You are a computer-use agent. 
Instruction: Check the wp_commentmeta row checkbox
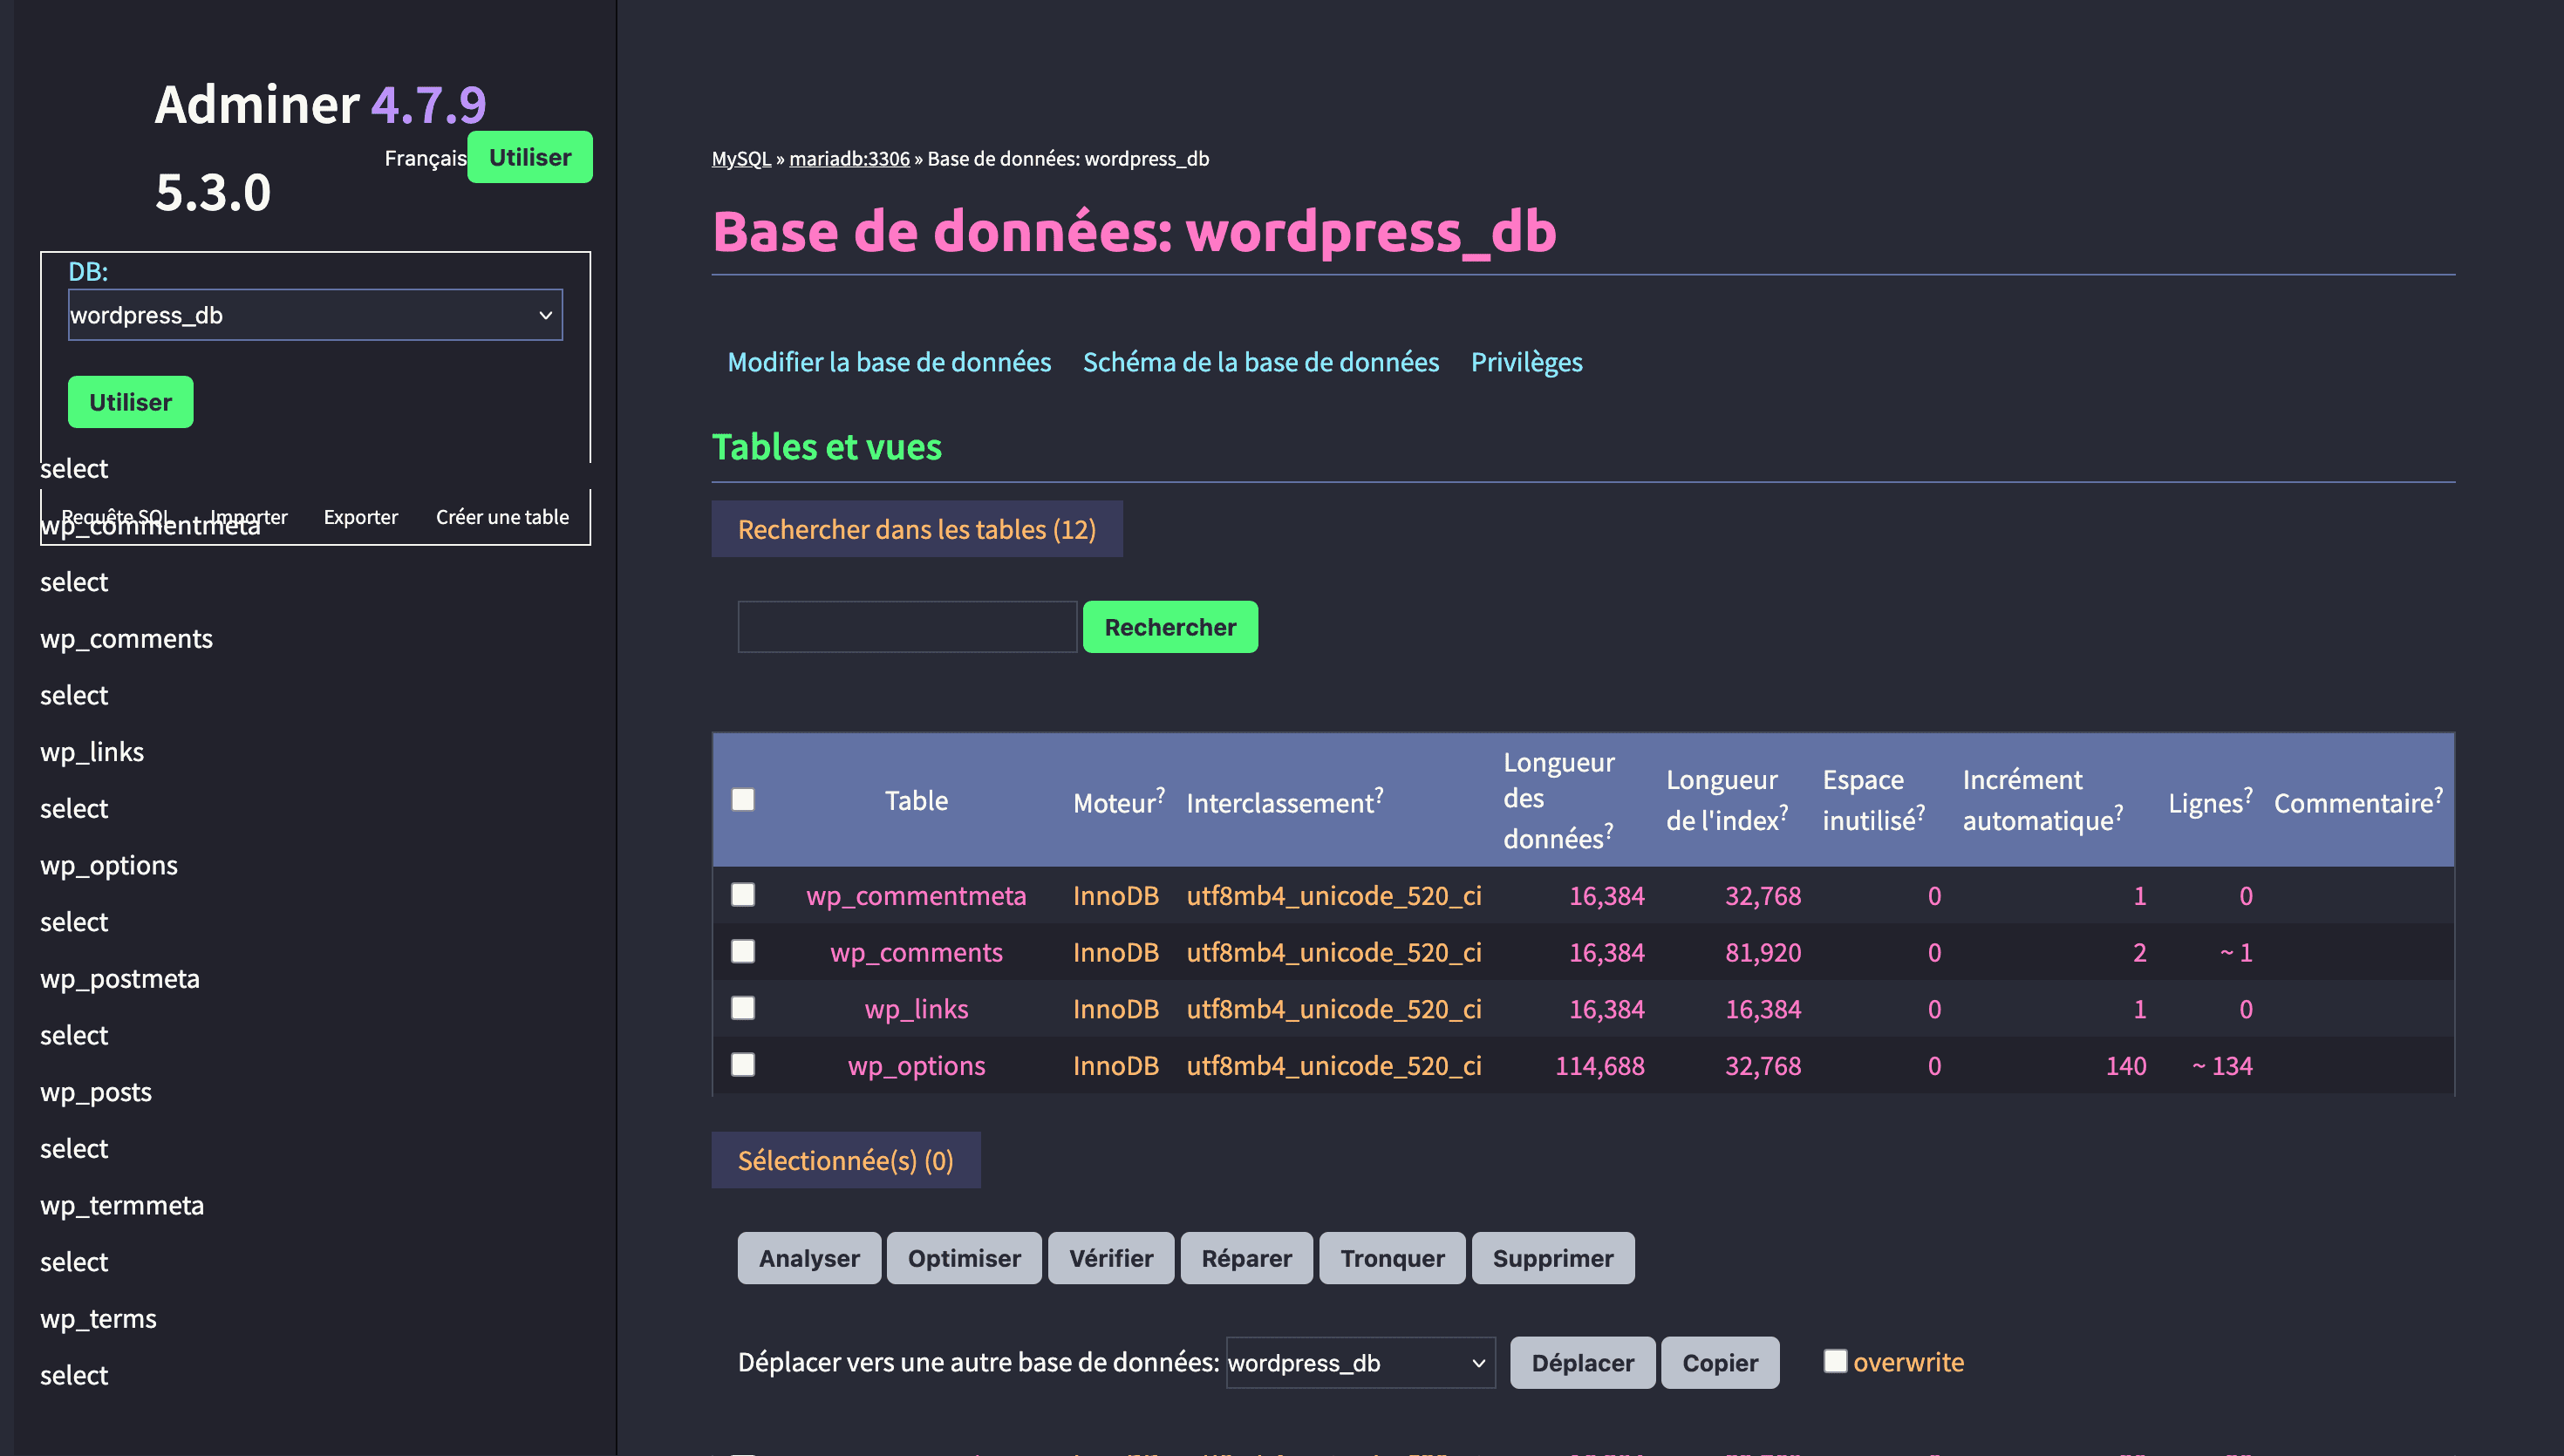(x=743, y=894)
